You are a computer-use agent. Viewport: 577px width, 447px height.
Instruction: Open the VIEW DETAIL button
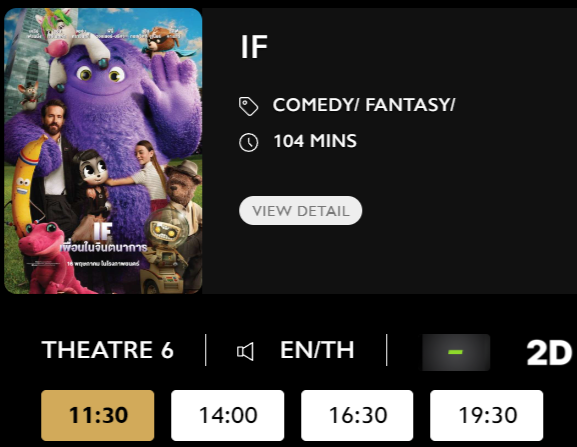[x=300, y=210]
